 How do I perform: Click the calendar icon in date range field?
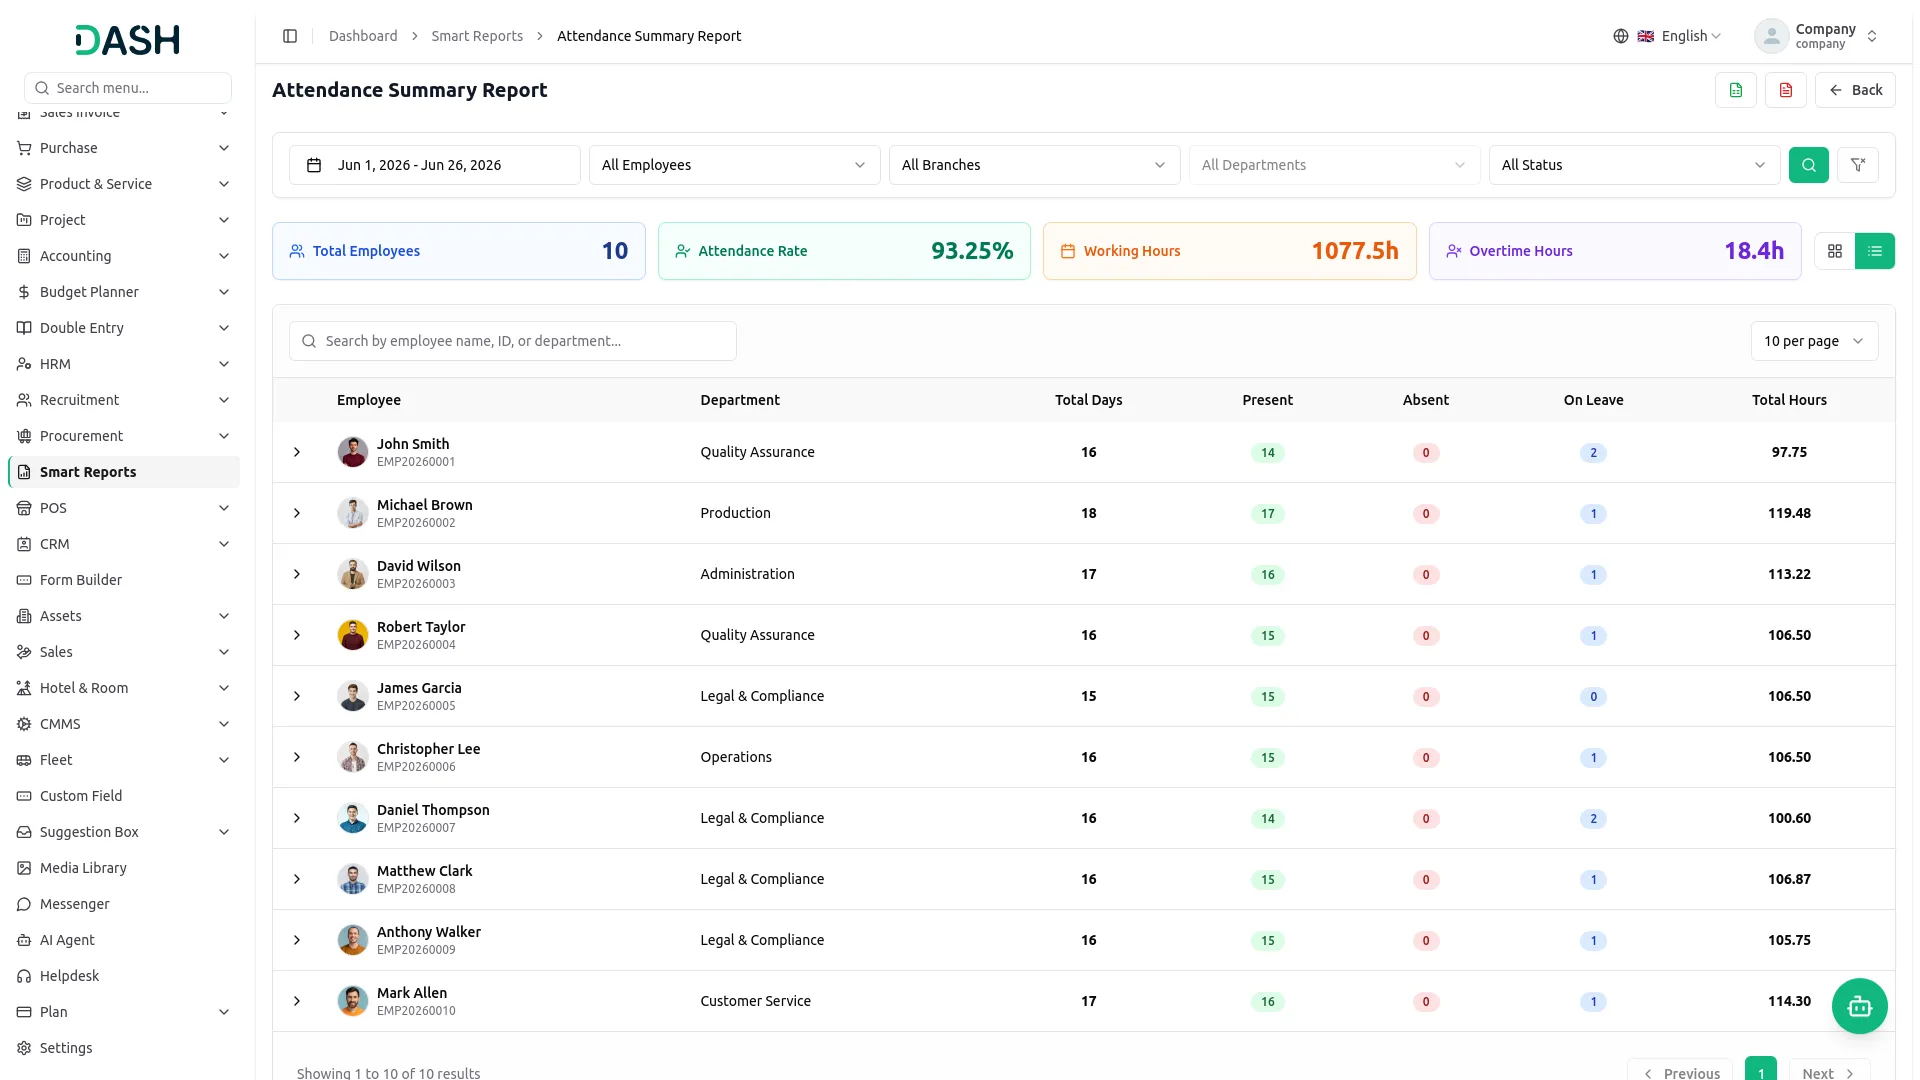coord(314,165)
